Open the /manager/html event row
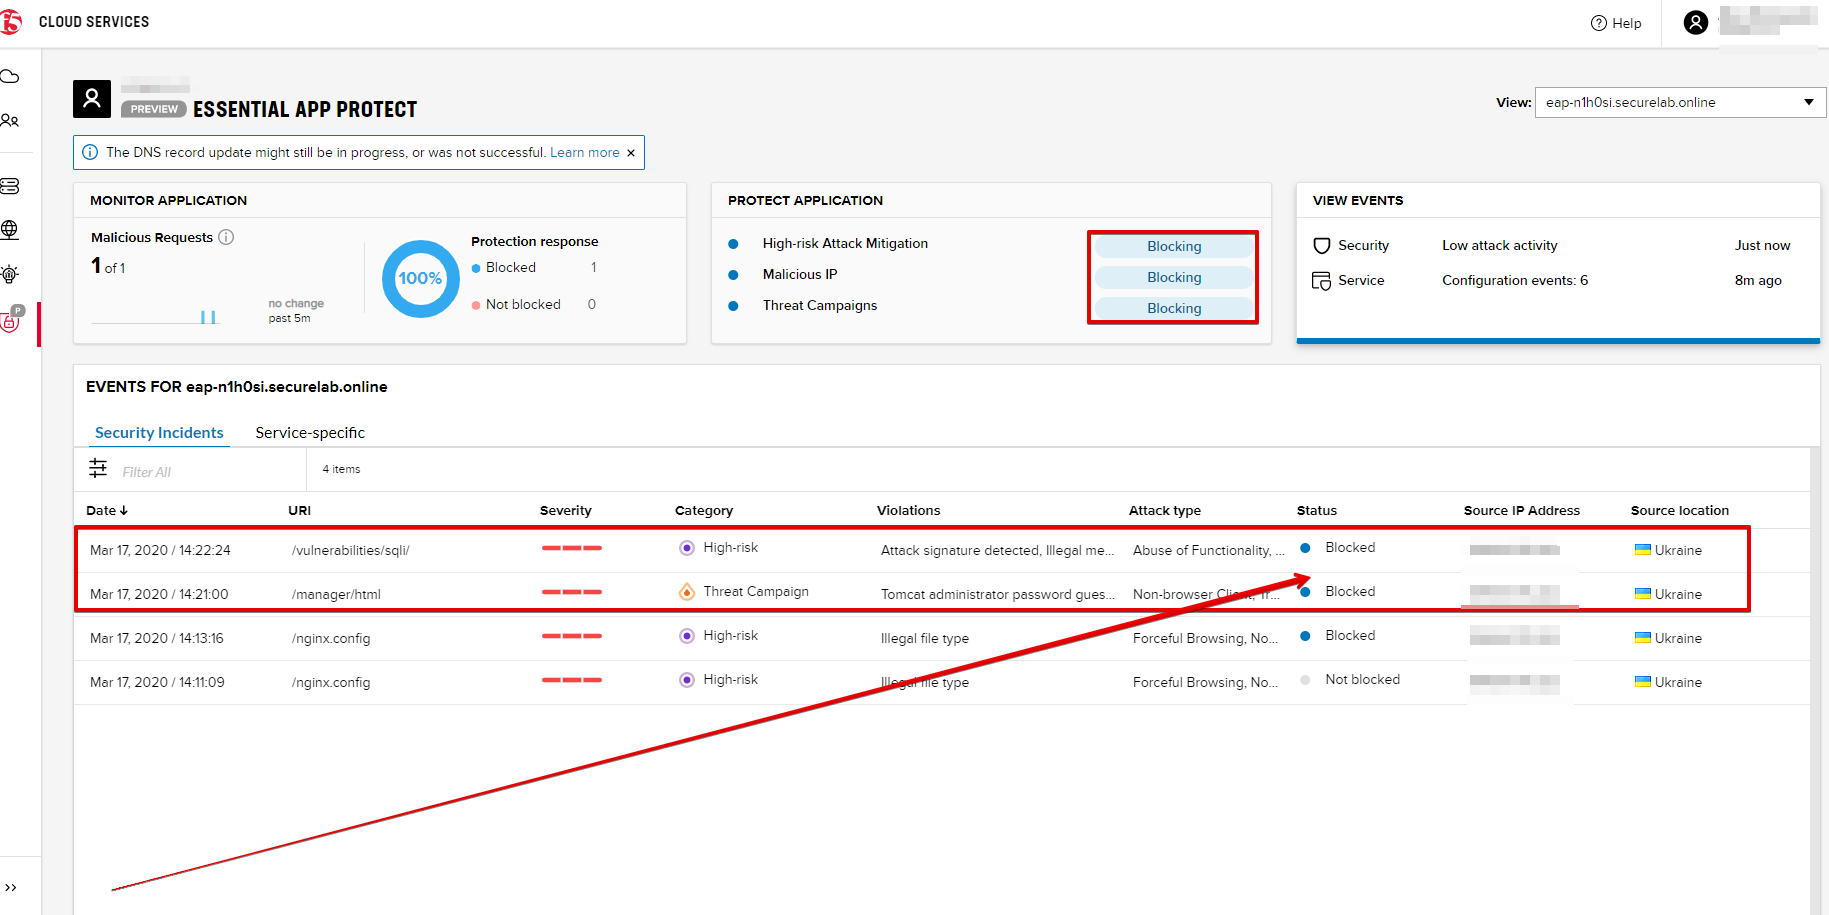 [x=941, y=594]
